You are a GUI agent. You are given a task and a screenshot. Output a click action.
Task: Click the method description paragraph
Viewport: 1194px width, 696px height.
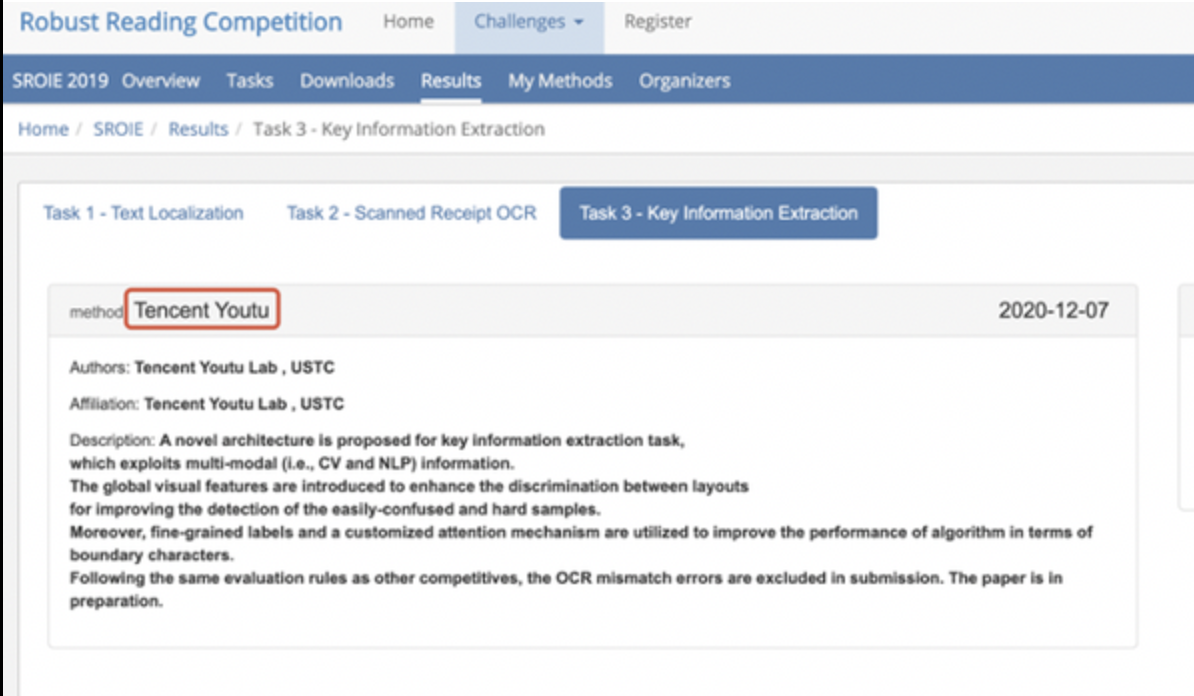pos(580,521)
